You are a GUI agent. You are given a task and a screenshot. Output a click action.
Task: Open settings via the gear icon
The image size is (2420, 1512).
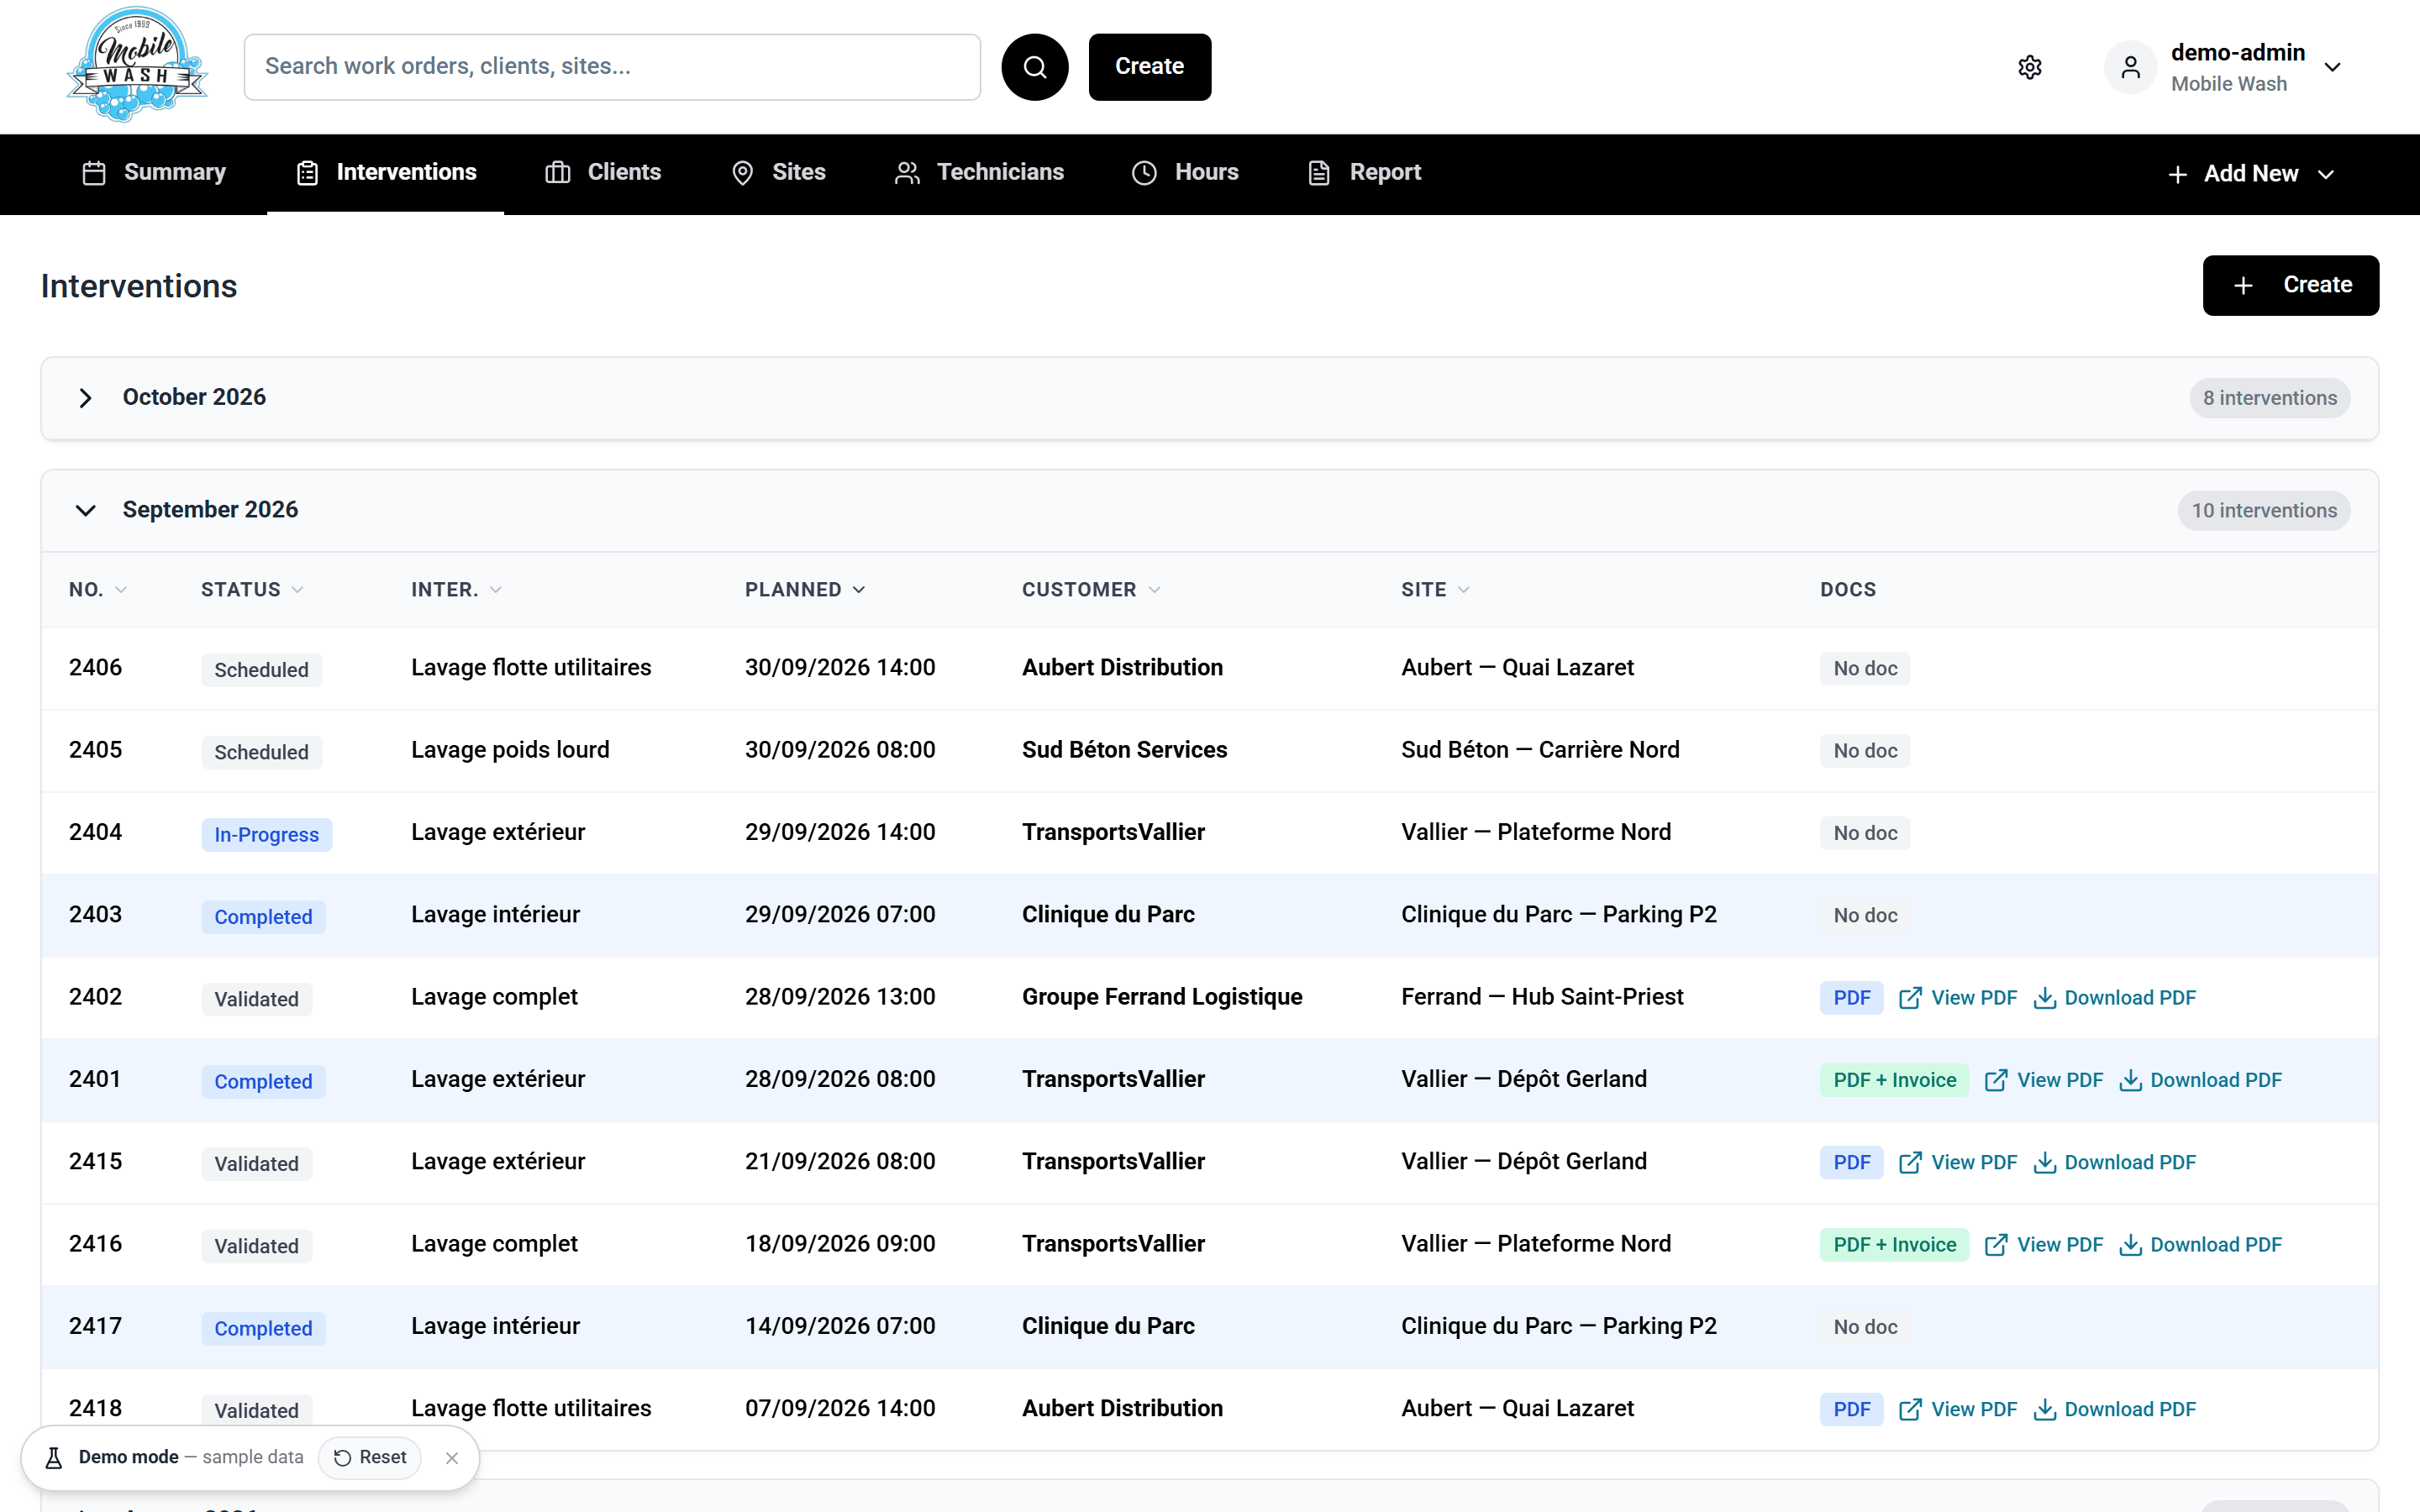2030,67
